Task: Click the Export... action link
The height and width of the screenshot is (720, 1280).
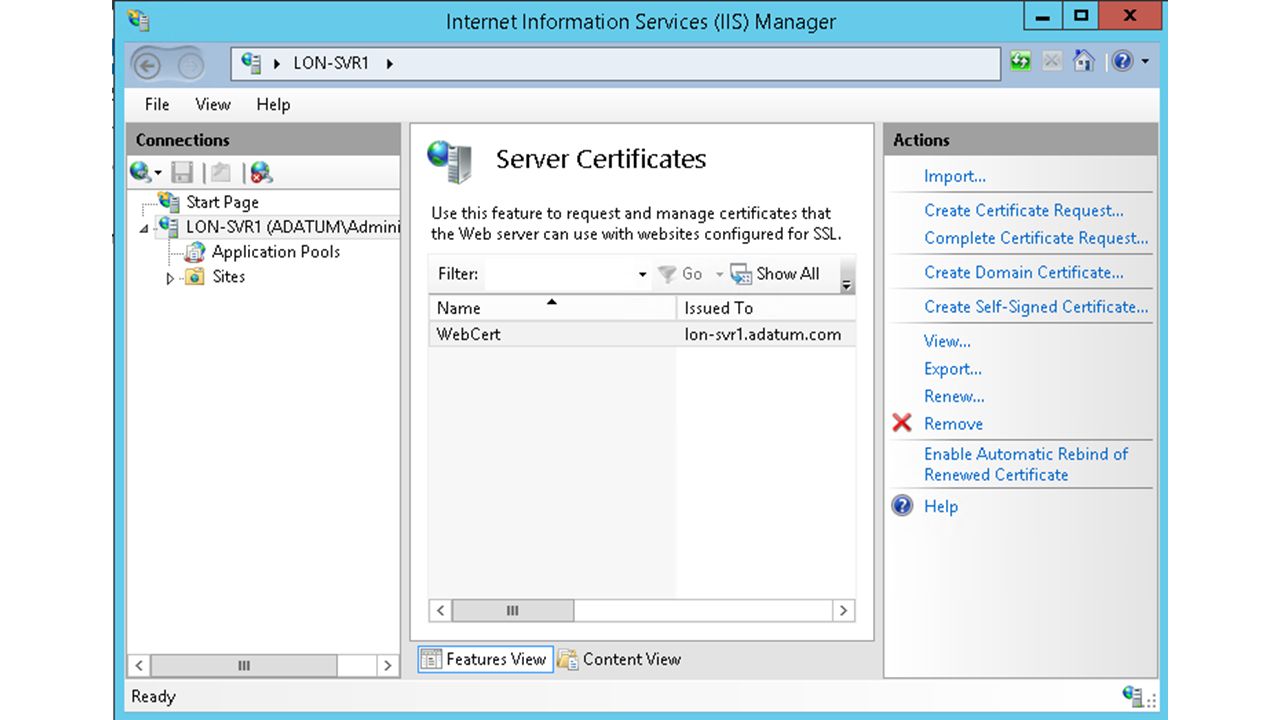Action: click(953, 369)
